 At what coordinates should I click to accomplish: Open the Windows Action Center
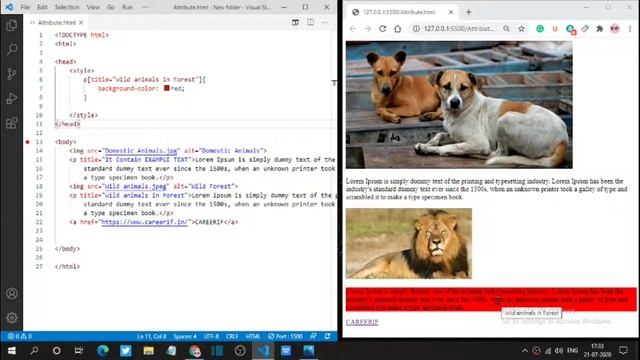click(x=623, y=350)
